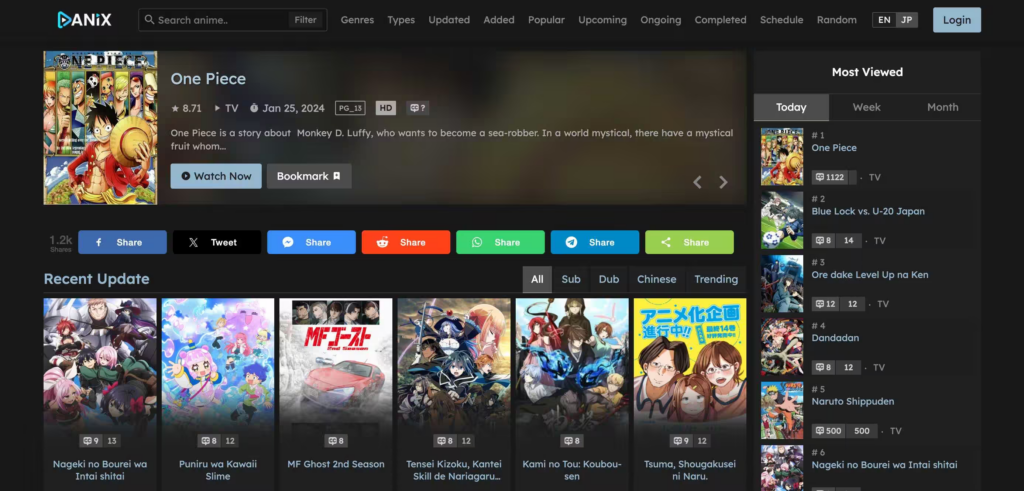Click the One Piece featured poster

click(101, 128)
